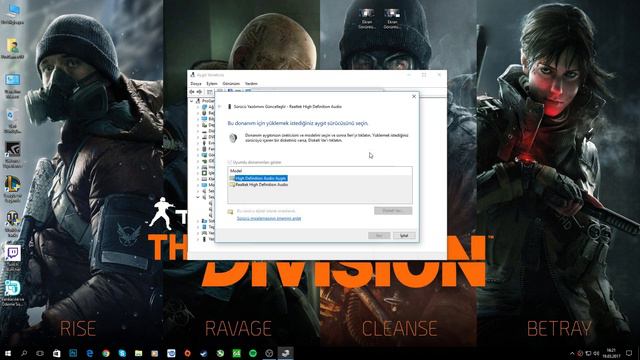Select the second screenshot file on desktop
Image resolution: width=640 pixels, height=360 pixels.
(392, 19)
